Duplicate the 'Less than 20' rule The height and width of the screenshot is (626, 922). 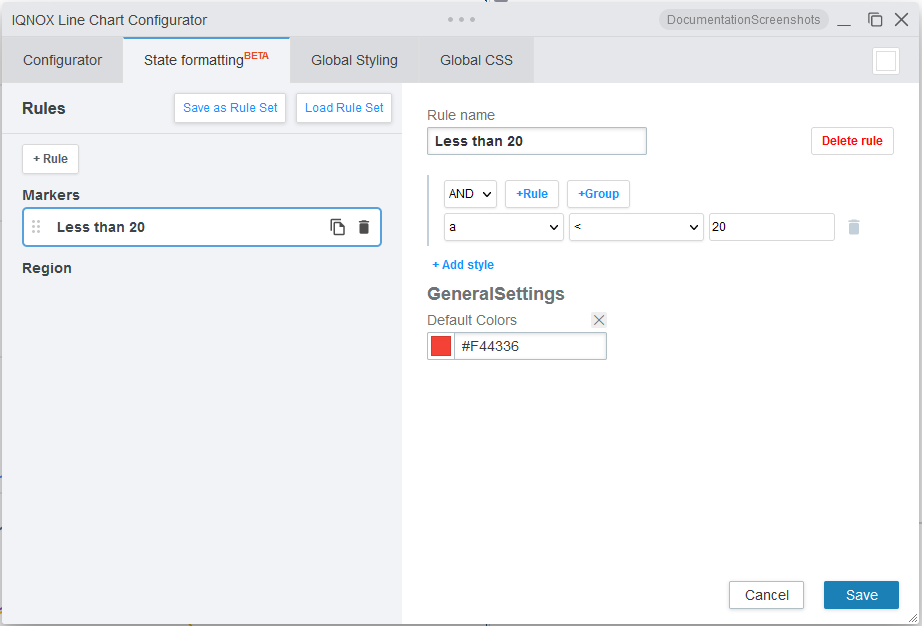coord(338,227)
